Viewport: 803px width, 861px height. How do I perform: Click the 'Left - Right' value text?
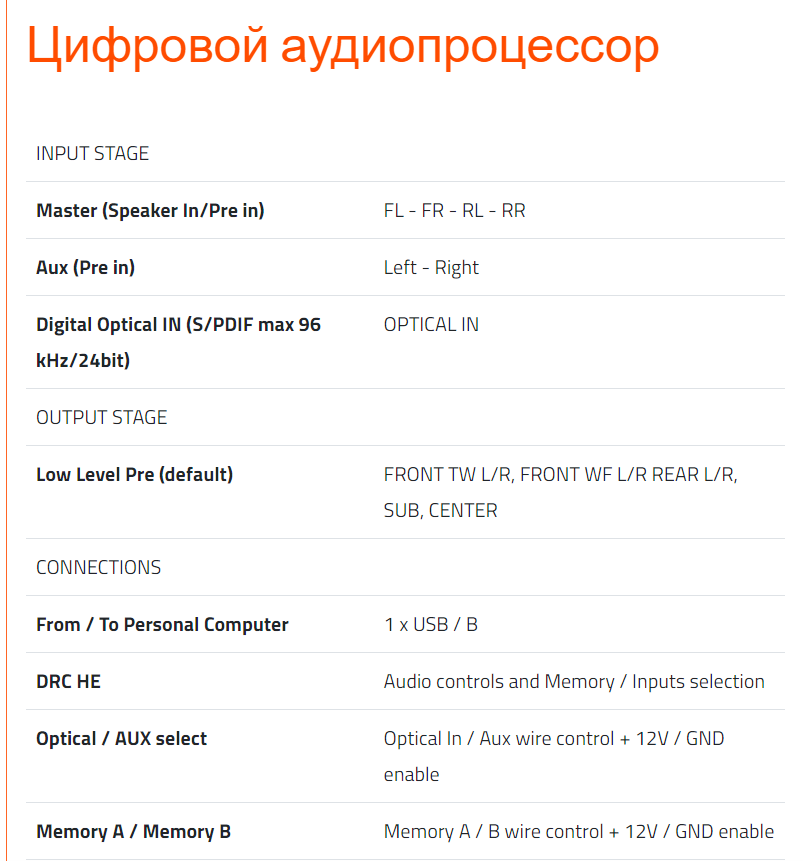click(431, 267)
